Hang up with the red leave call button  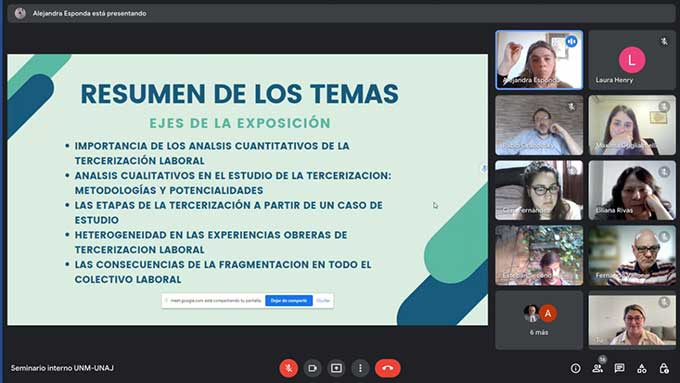388,368
